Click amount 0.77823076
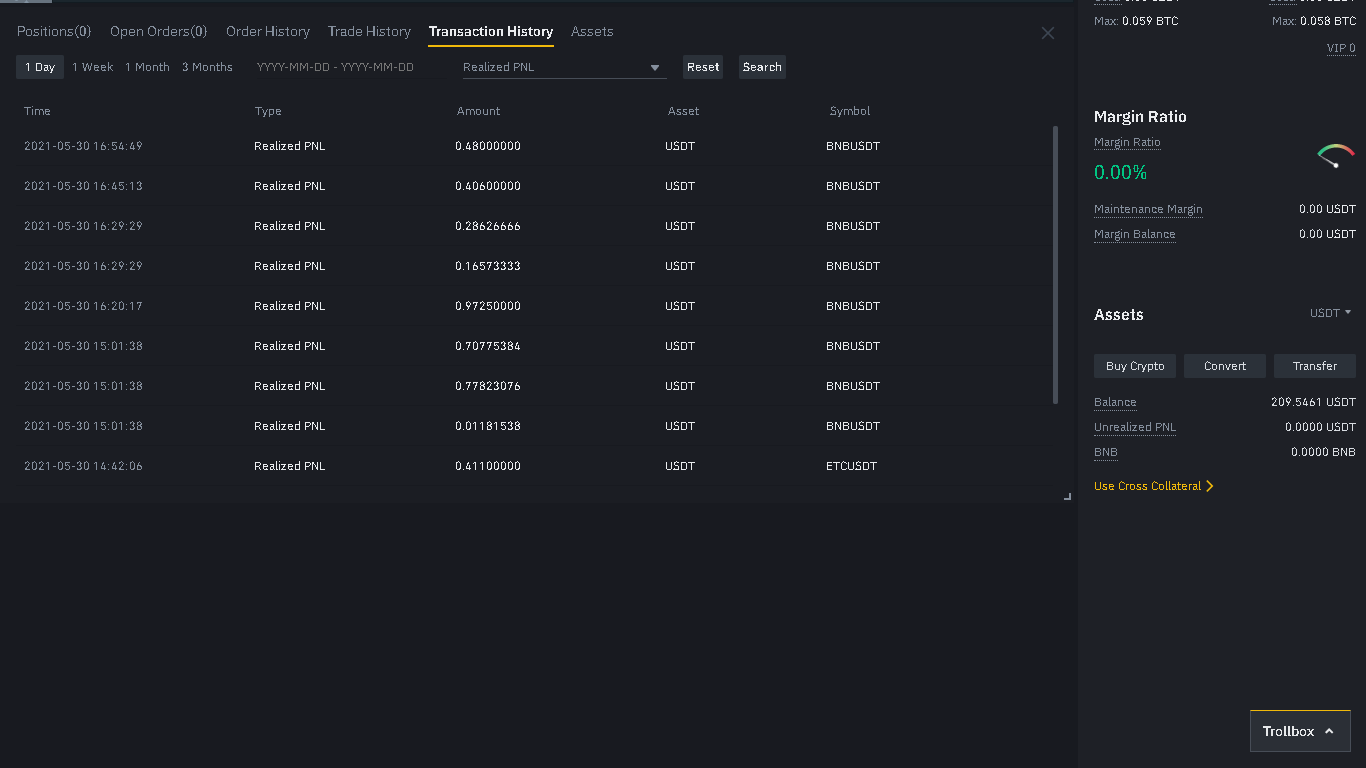 [488, 386]
